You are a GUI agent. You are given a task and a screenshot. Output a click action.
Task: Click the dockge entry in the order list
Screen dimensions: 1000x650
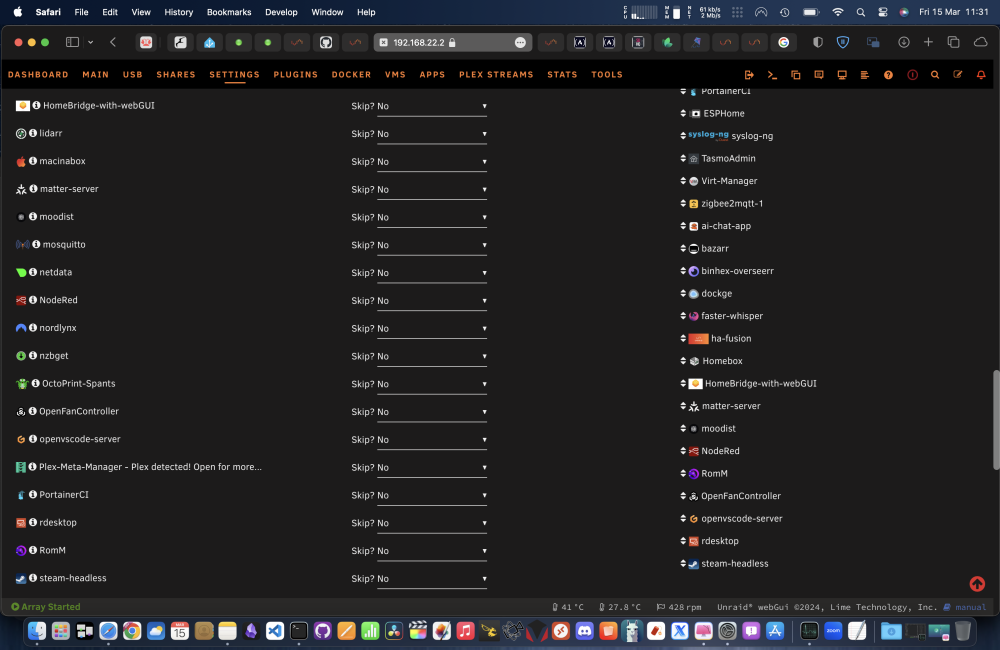(707, 293)
